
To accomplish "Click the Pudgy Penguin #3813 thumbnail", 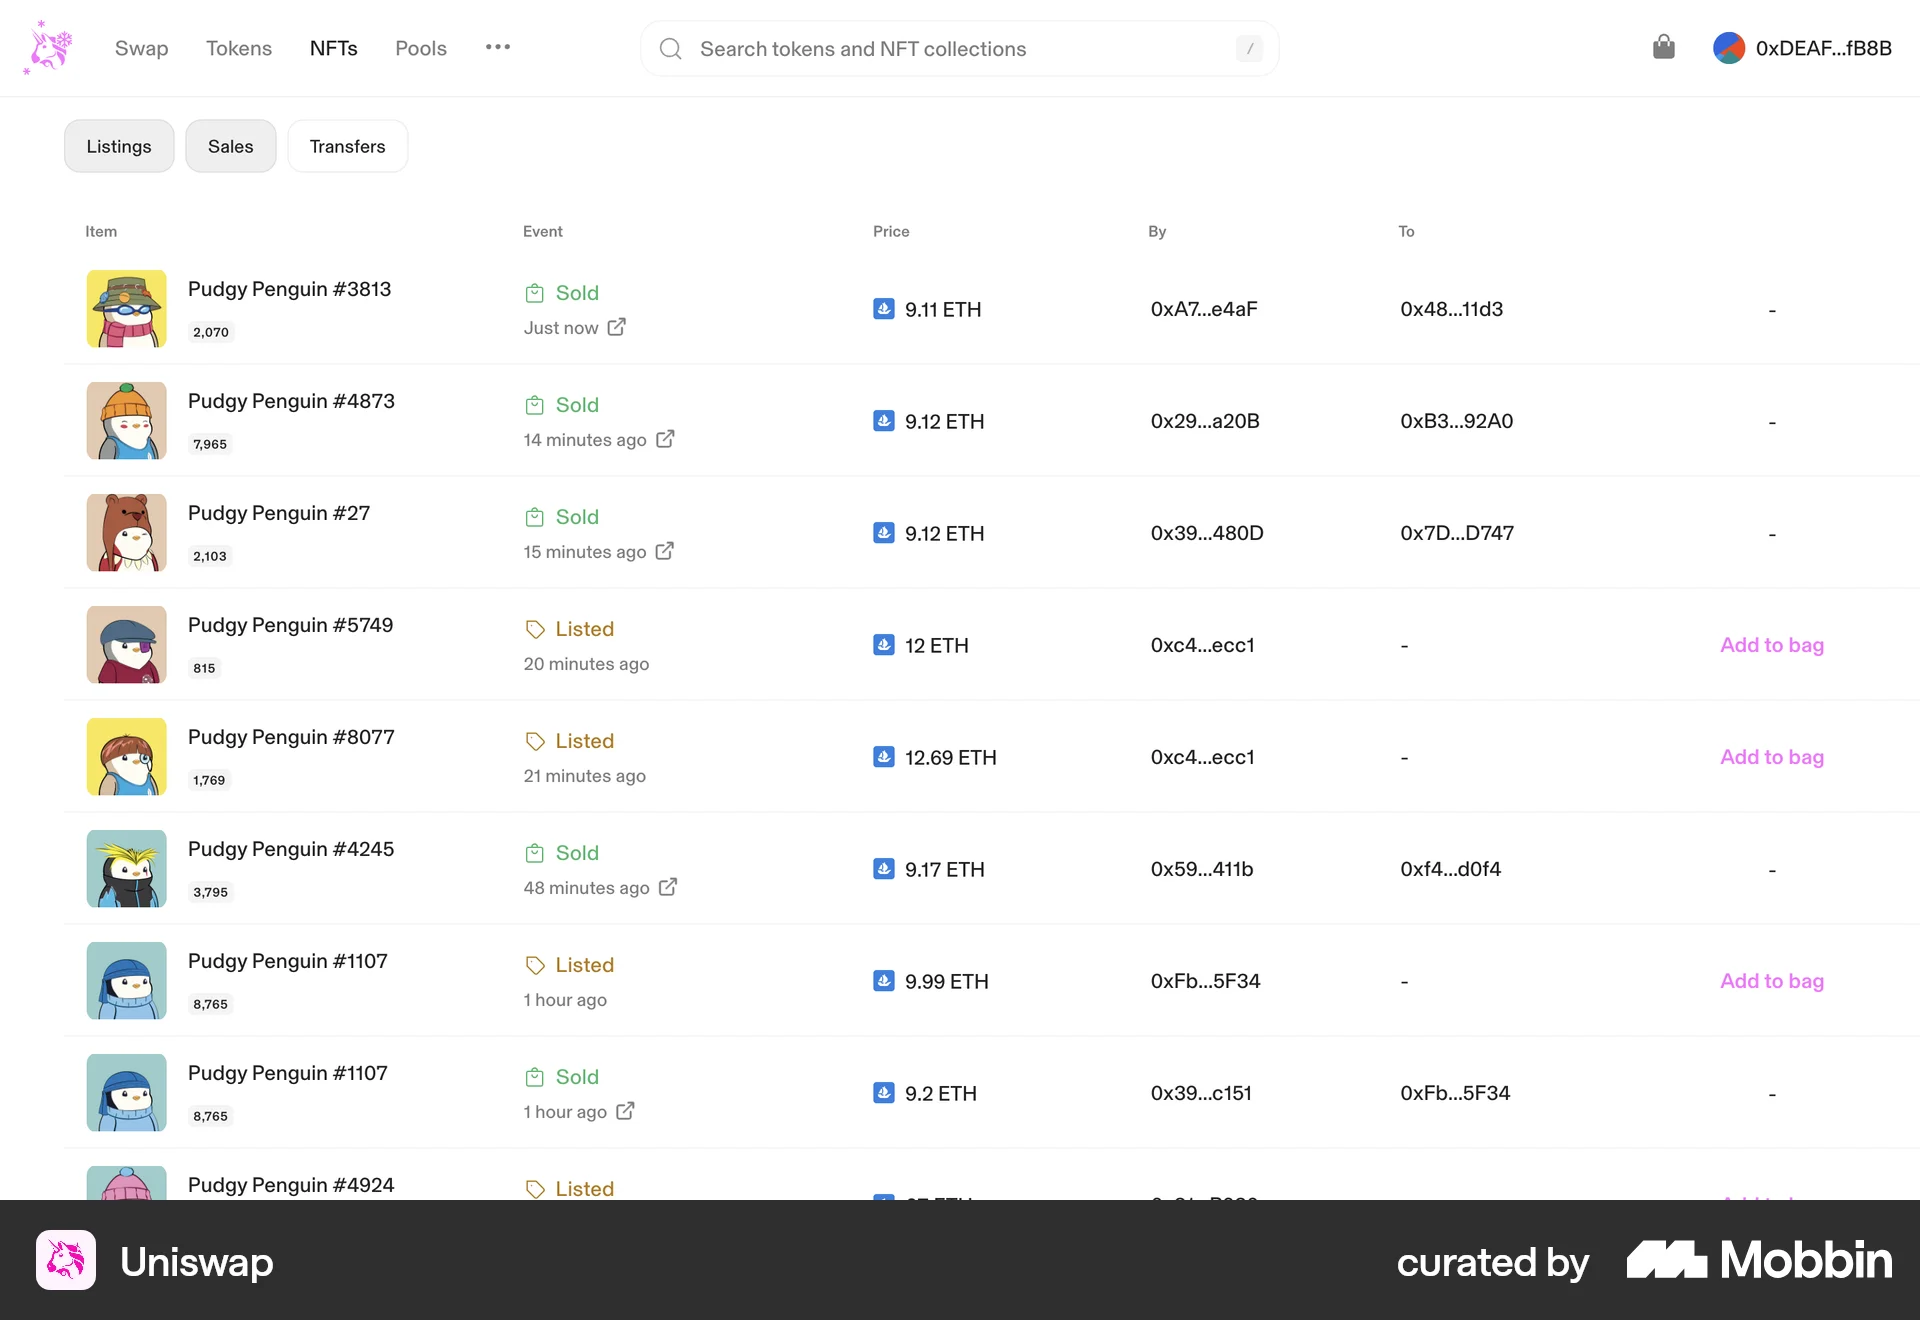I will [x=127, y=309].
